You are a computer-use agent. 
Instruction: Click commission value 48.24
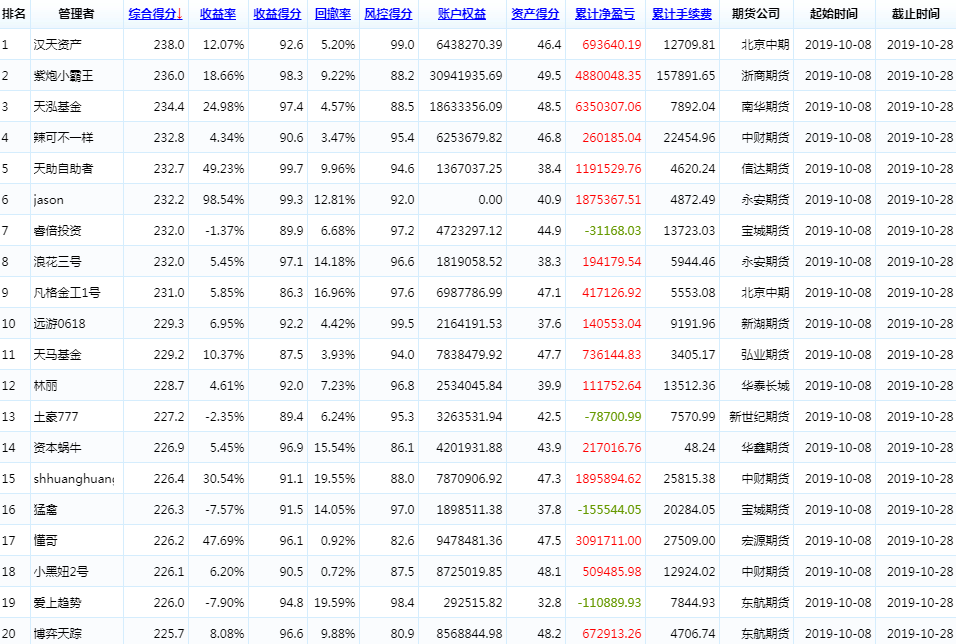click(699, 448)
